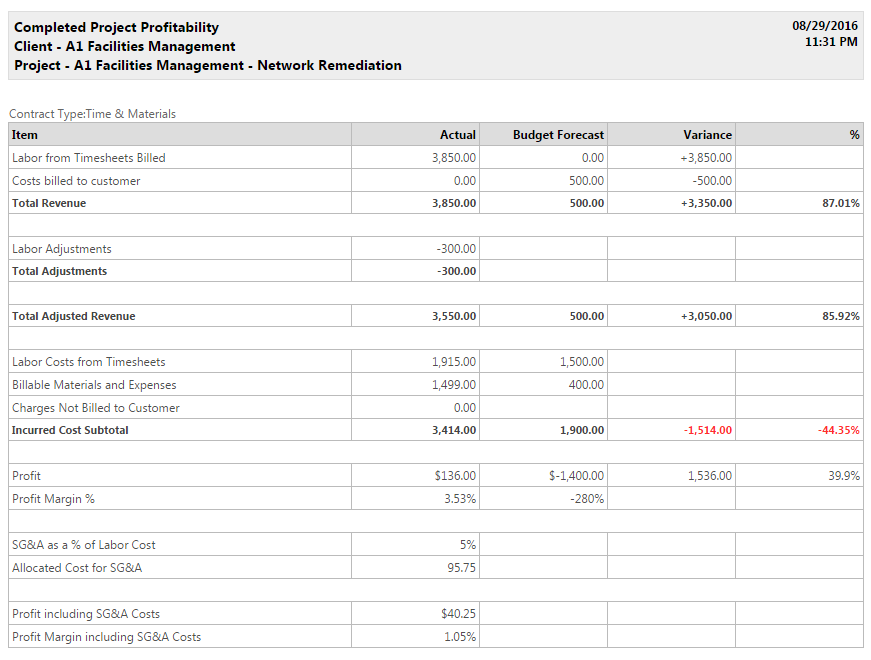Select the Total Adjustments row label
Image resolution: width=871 pixels, height=660 pixels.
pos(59,271)
